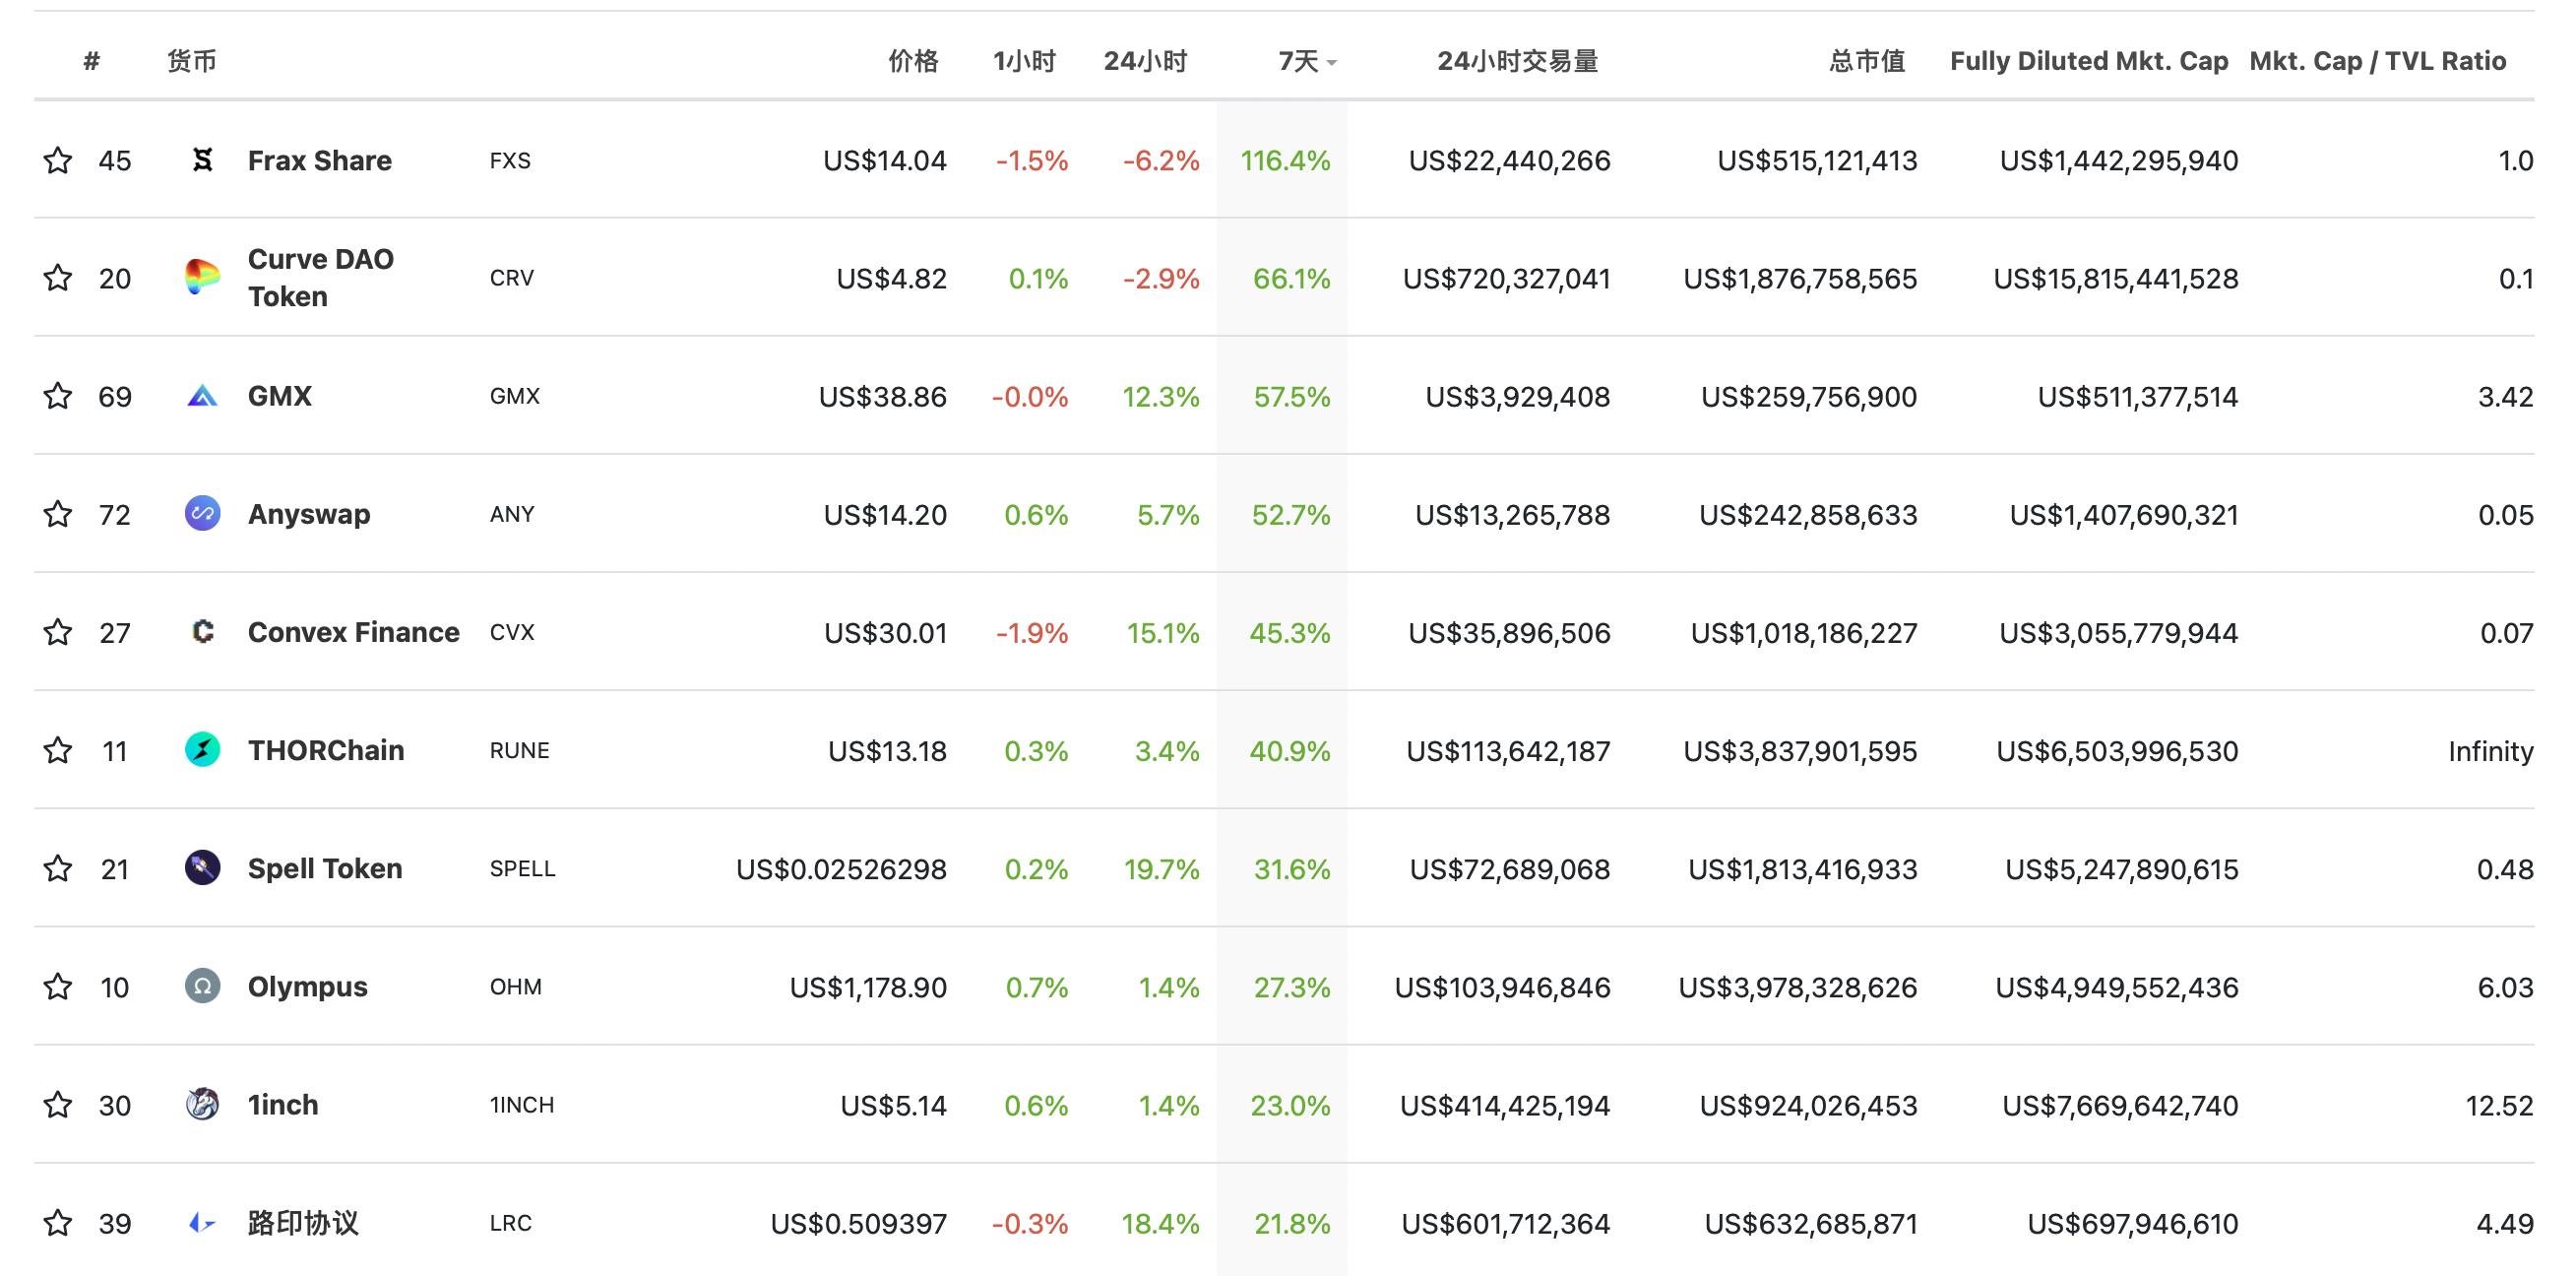Star the 路印协议 LRC row
Screen dimensions: 2576x1276
point(58,1223)
